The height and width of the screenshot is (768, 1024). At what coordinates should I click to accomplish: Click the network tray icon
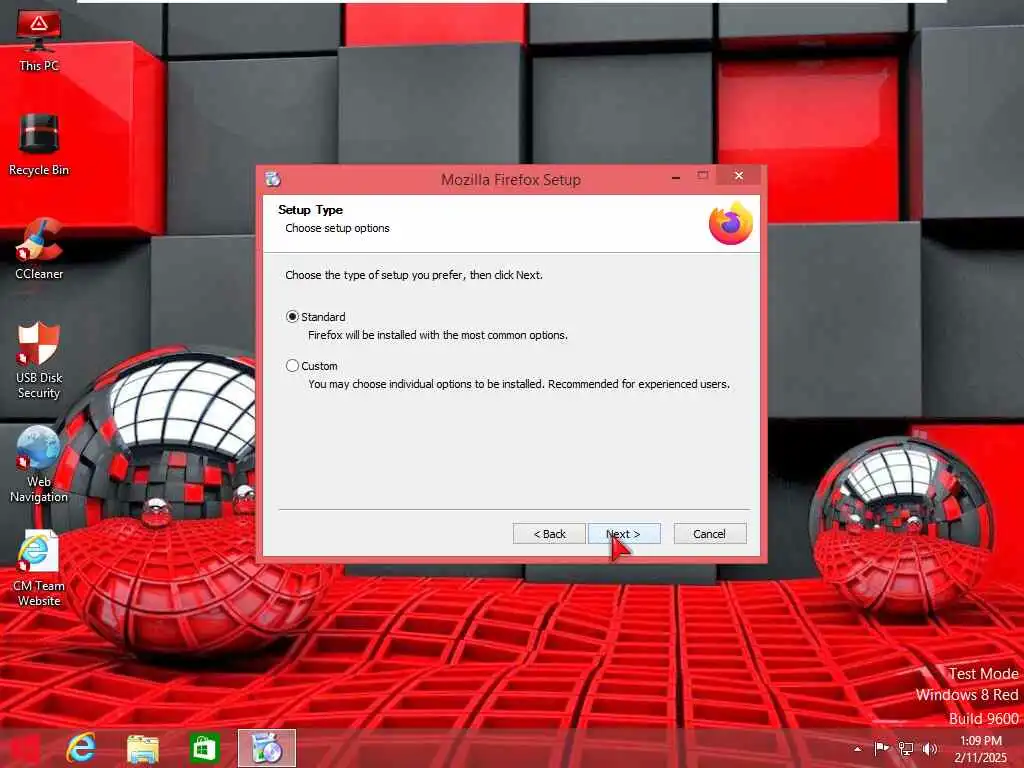[x=905, y=748]
